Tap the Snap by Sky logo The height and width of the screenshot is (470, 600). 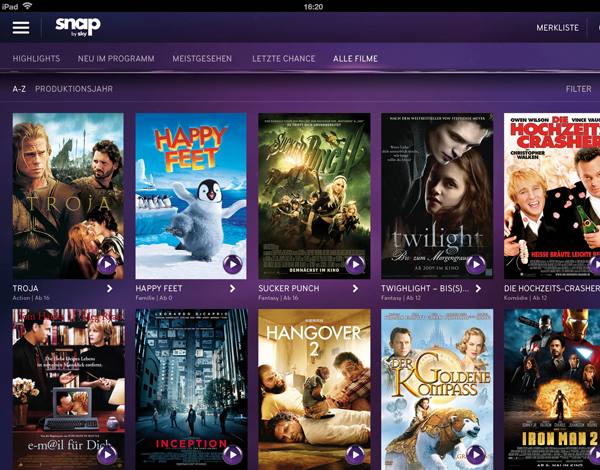pos(78,27)
